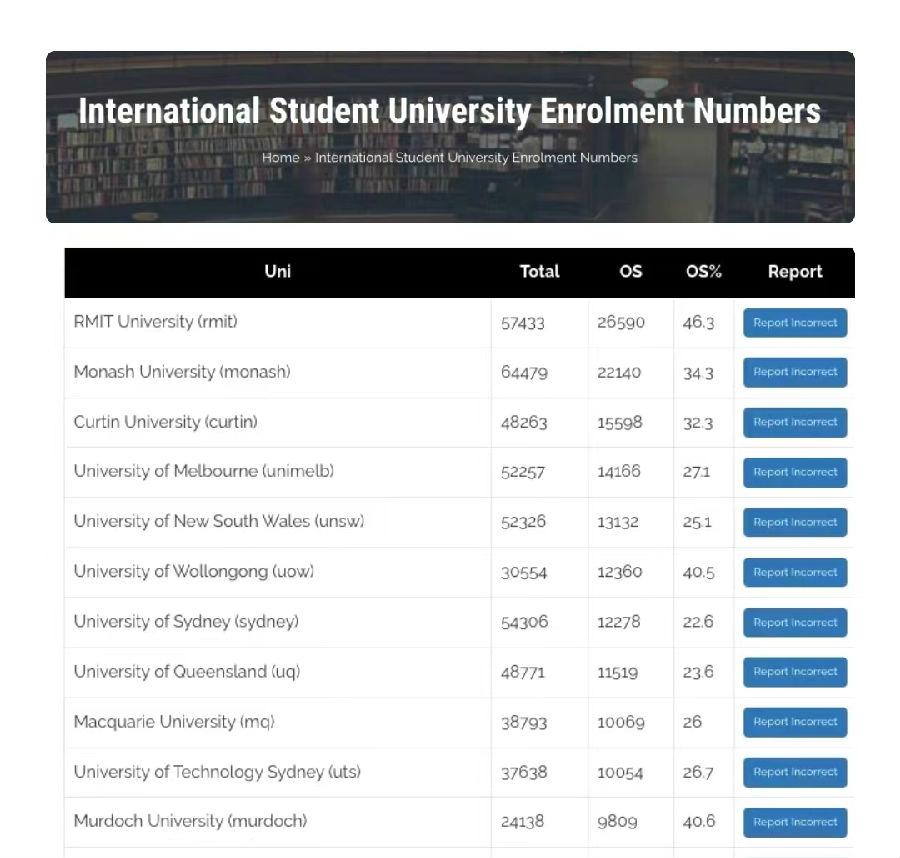The image size is (900, 858).
Task: Select the University of Melbourne (unimelb) cell
Action: (278, 472)
